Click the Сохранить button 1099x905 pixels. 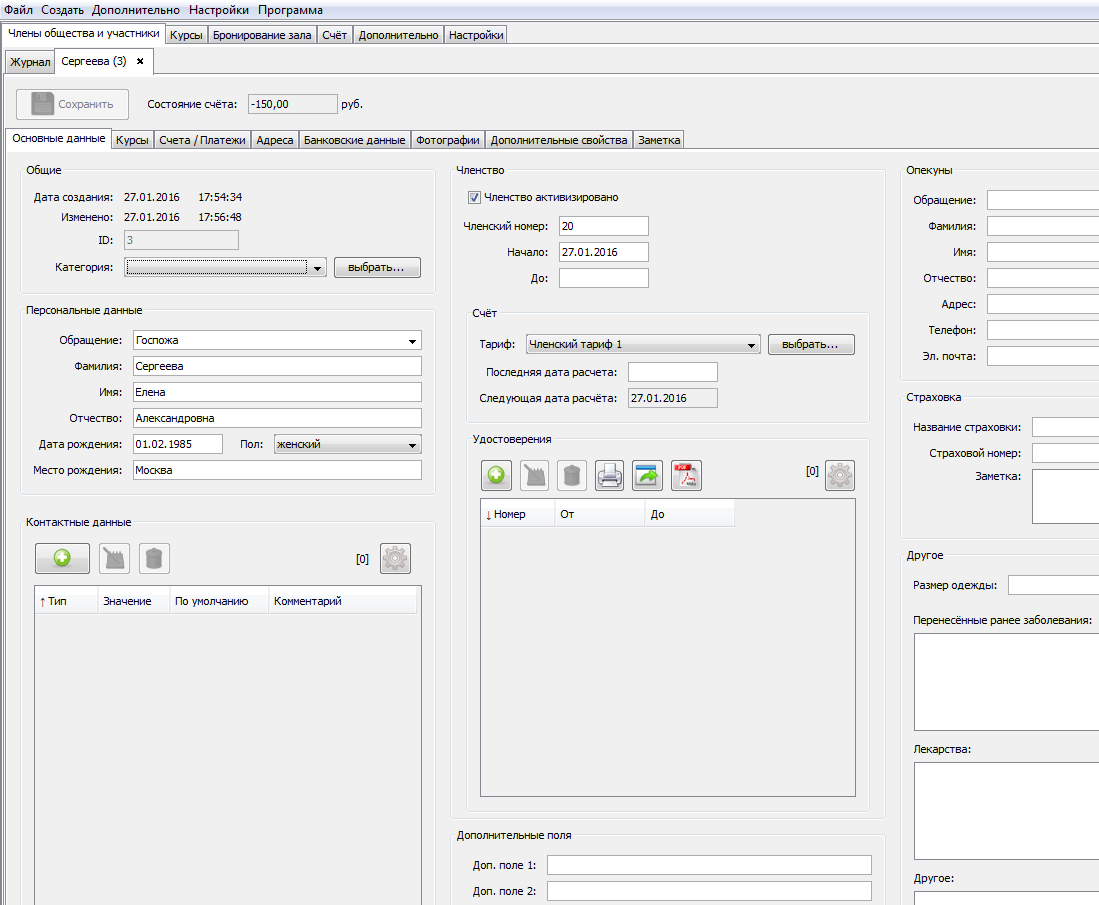pyautogui.click(x=72, y=104)
